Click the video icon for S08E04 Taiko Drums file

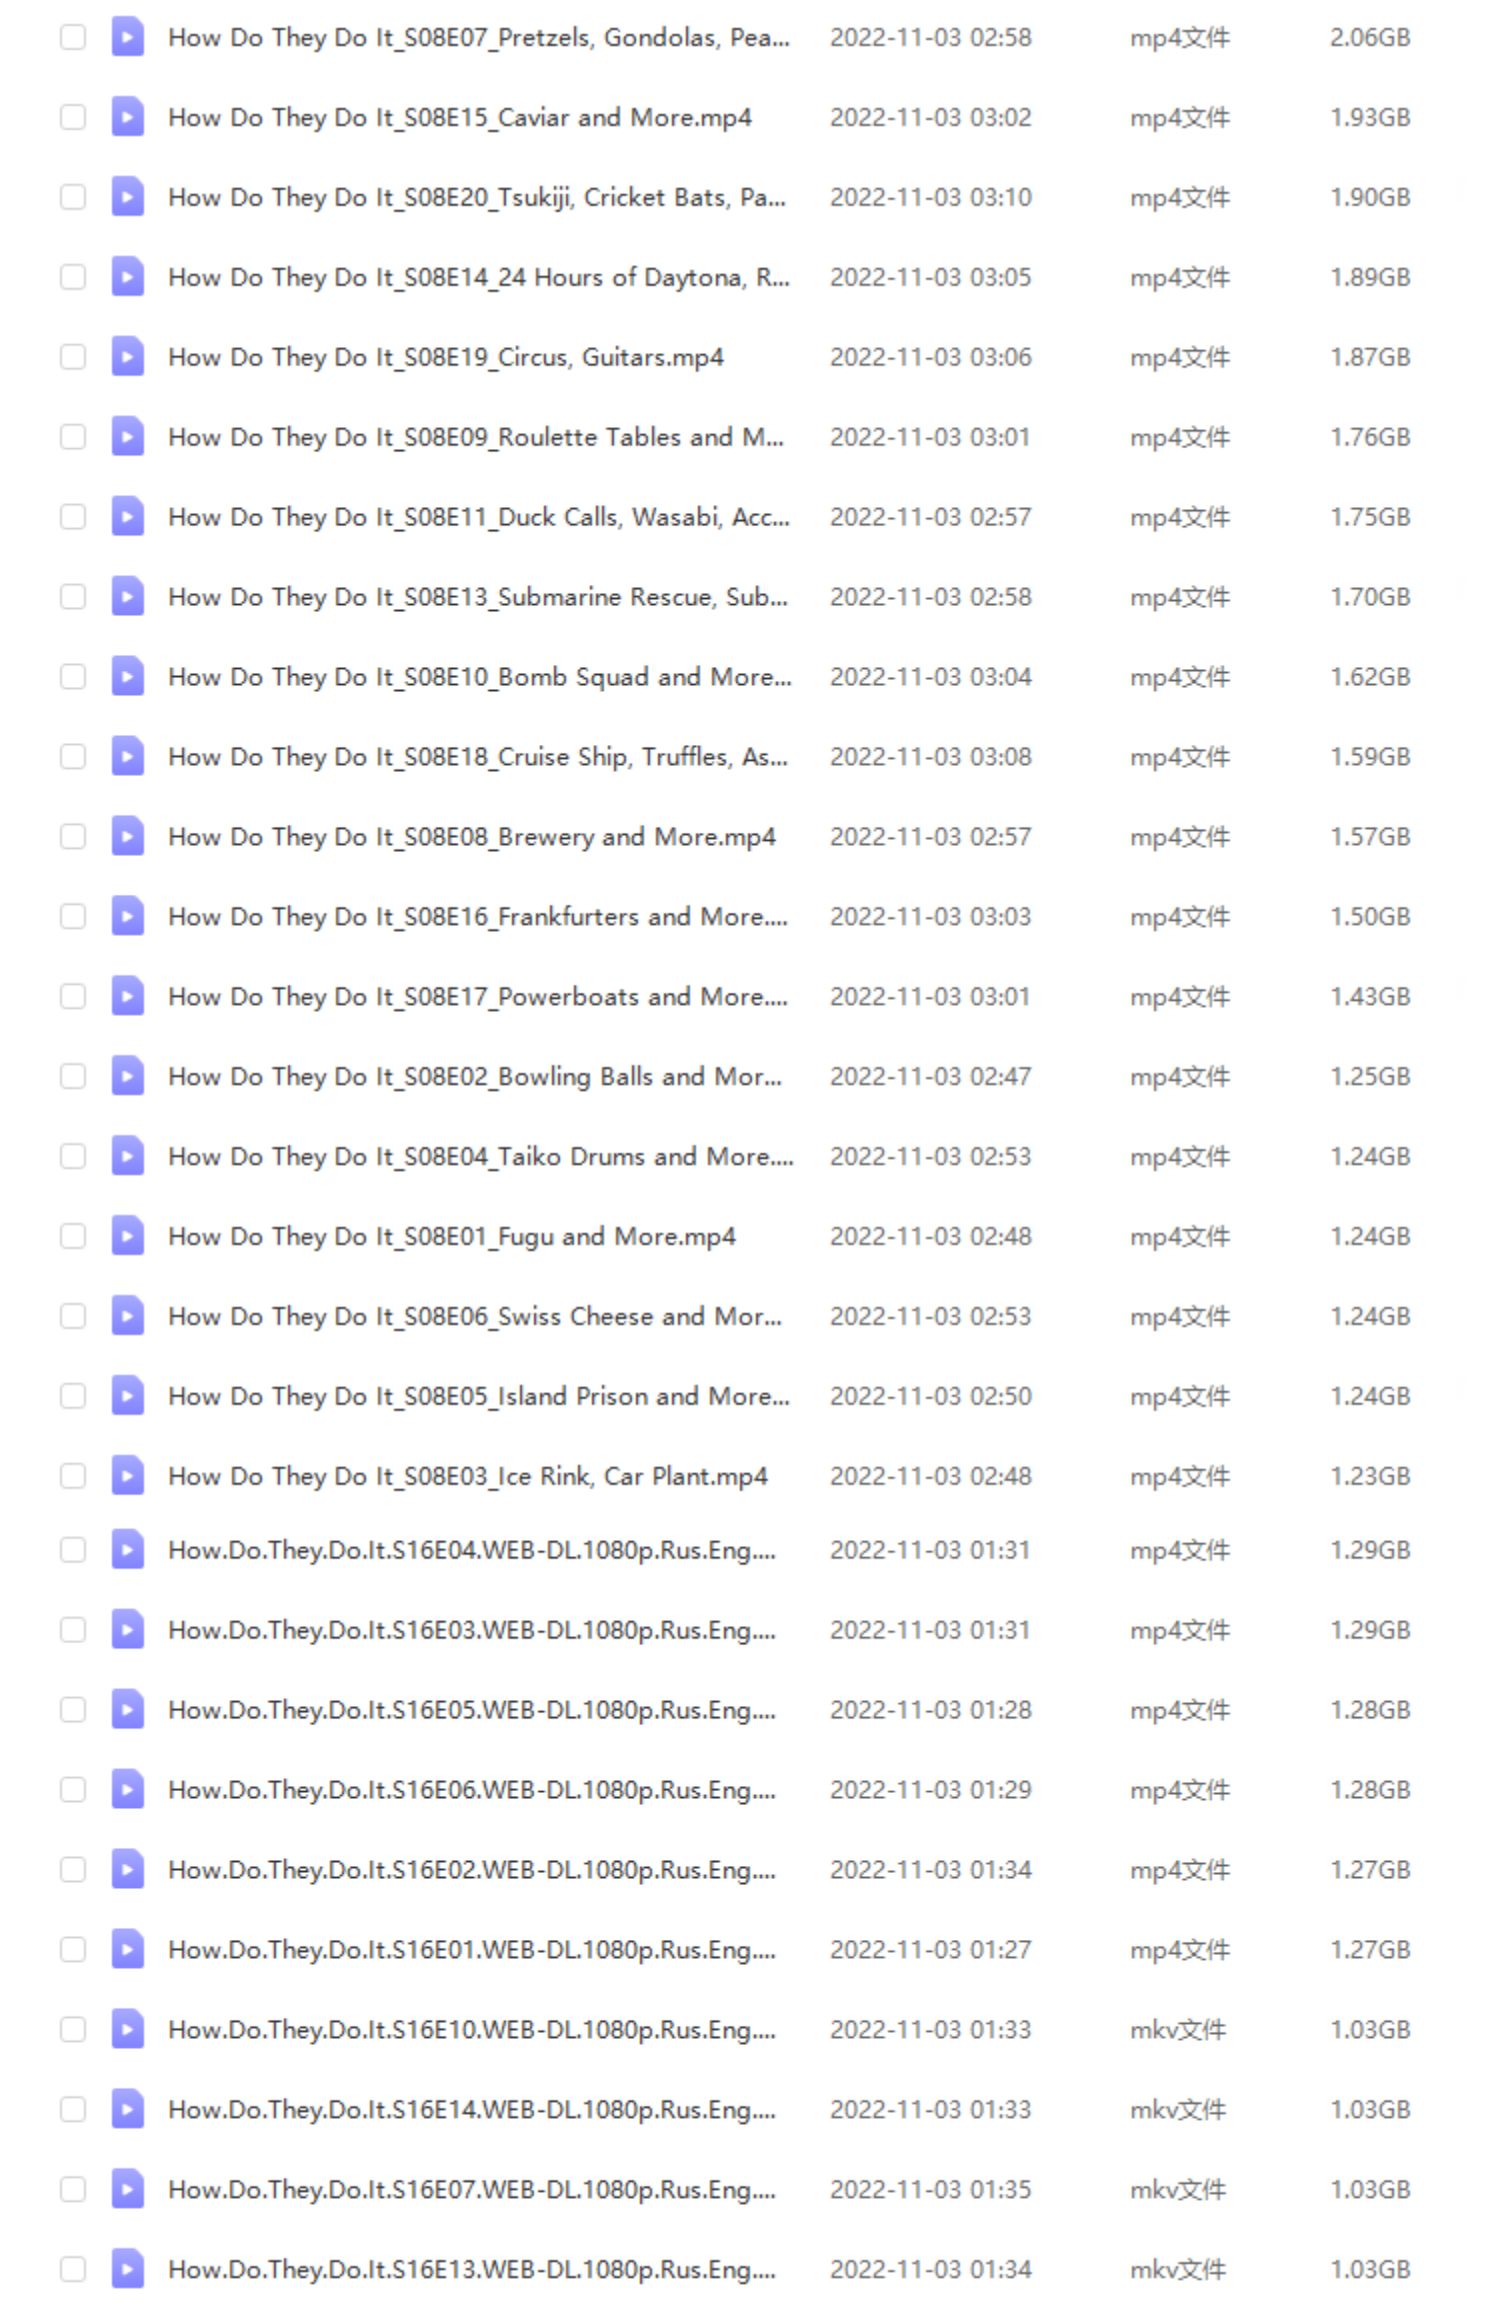127,1157
